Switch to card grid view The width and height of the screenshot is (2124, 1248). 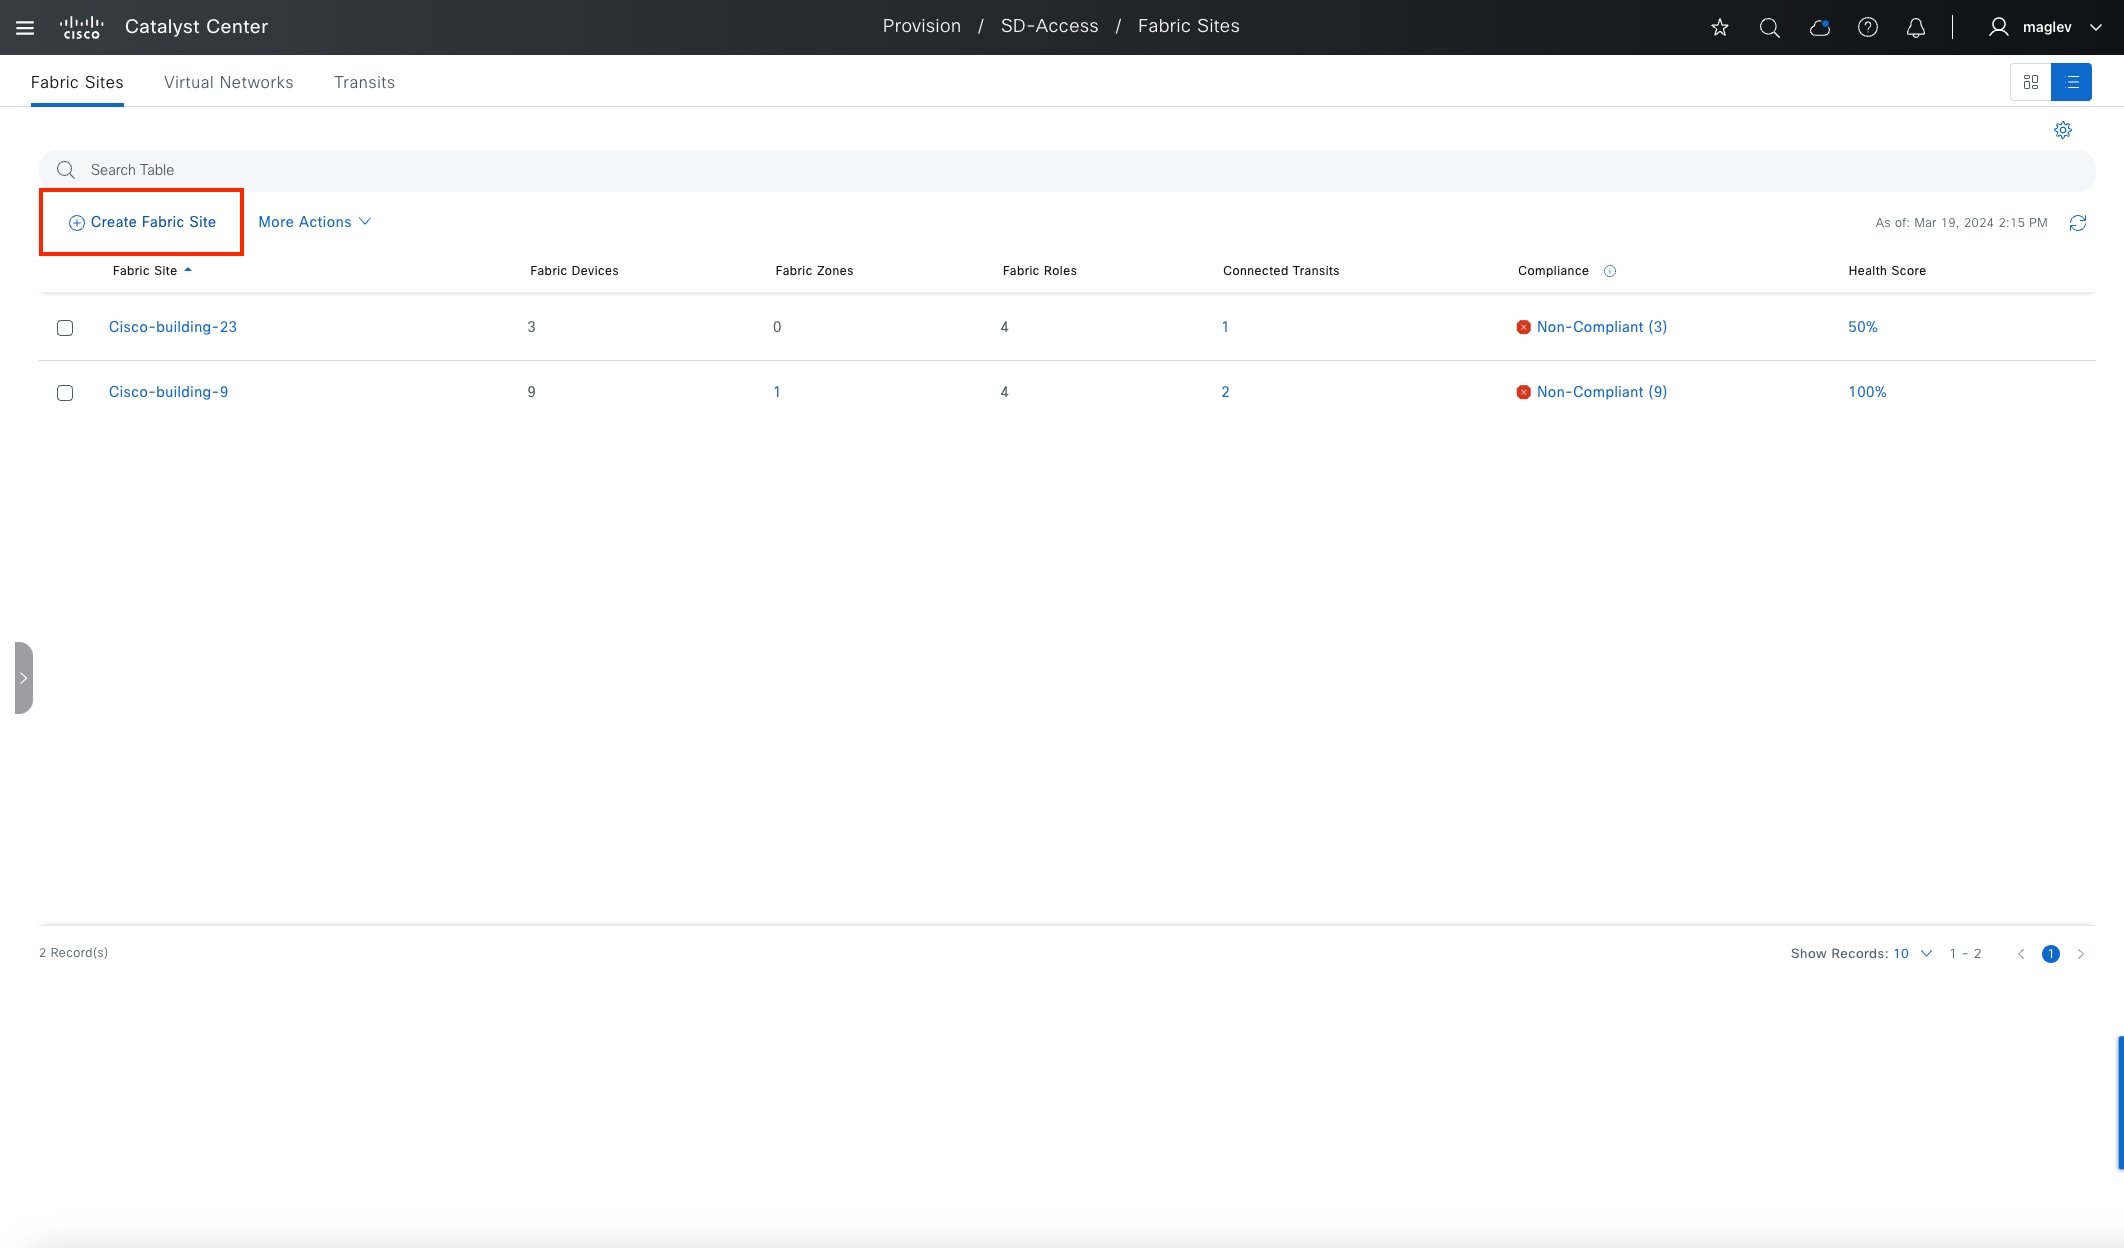click(x=2030, y=82)
